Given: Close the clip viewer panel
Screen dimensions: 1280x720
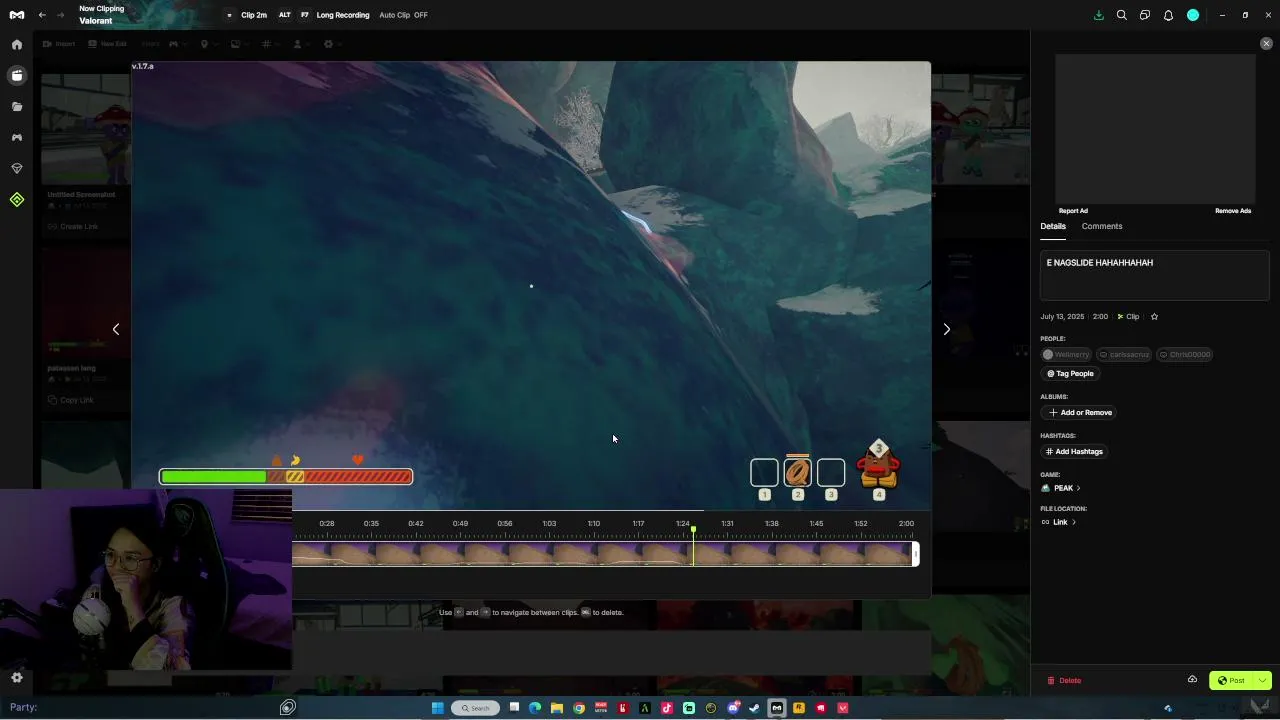Looking at the screenshot, I should (1266, 44).
